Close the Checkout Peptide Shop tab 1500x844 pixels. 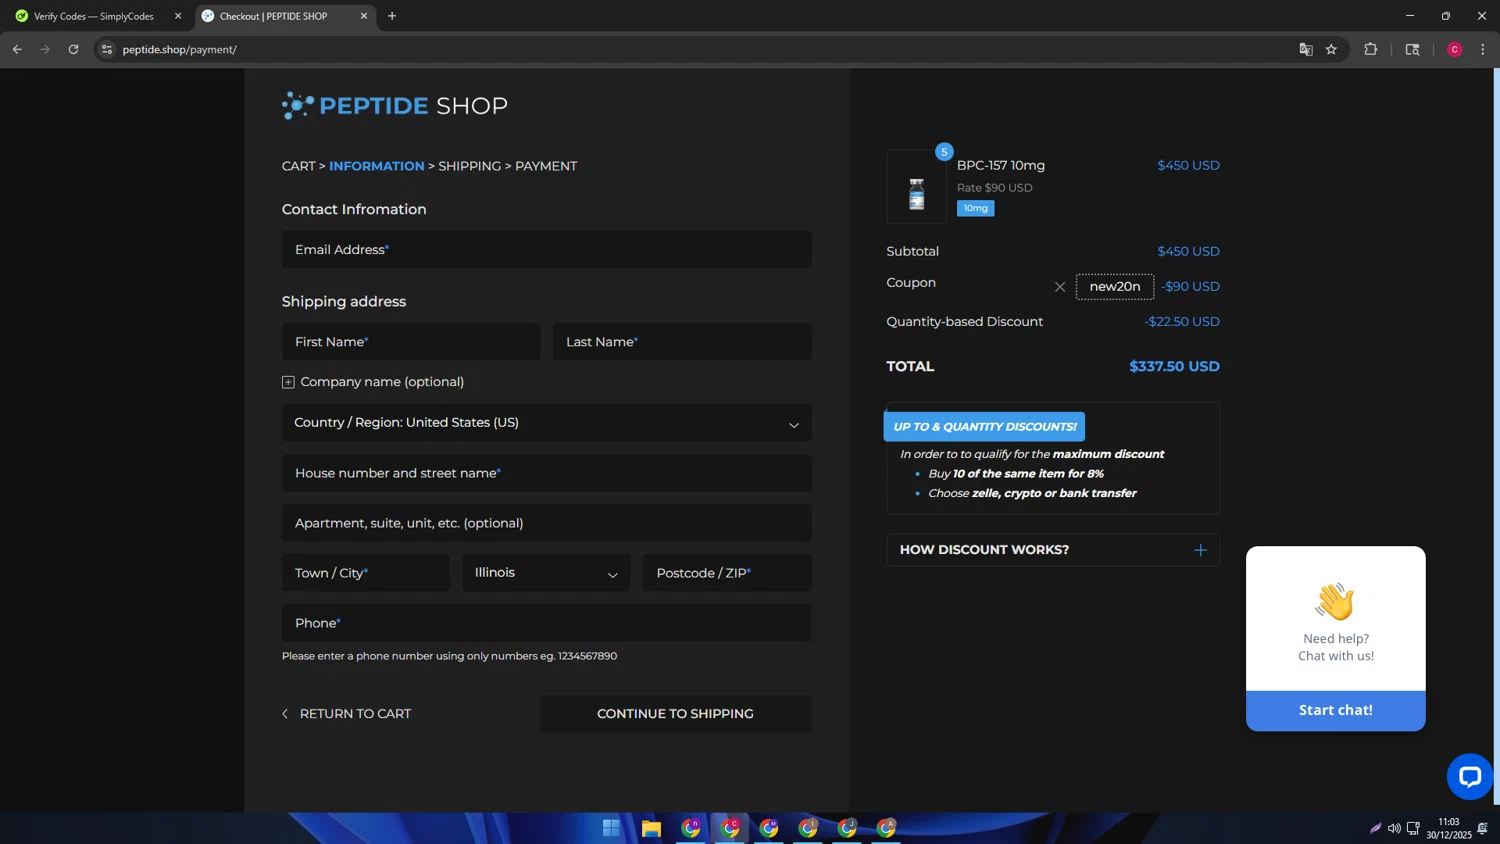pyautogui.click(x=364, y=16)
